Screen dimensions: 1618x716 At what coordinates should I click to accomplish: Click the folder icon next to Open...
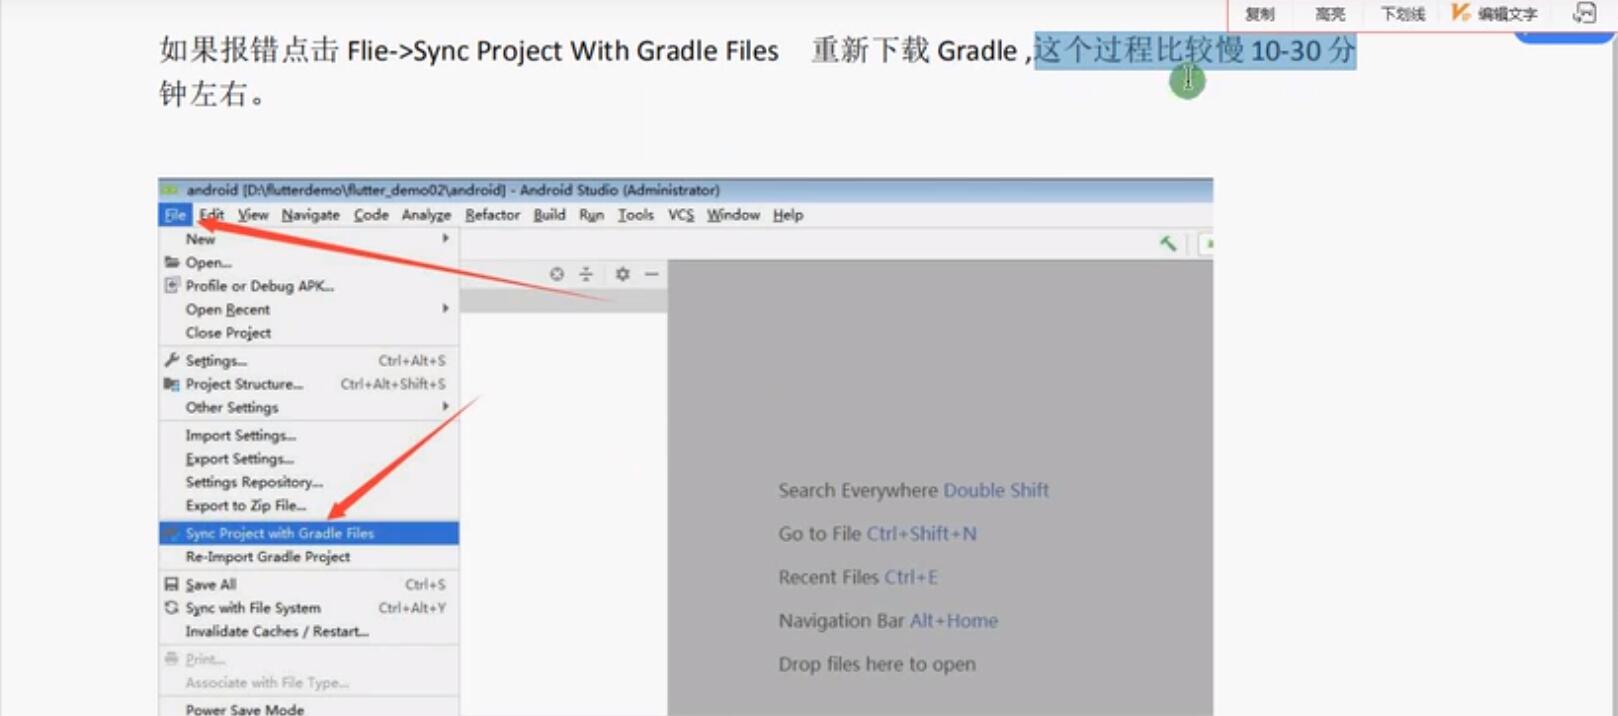pyautogui.click(x=171, y=262)
